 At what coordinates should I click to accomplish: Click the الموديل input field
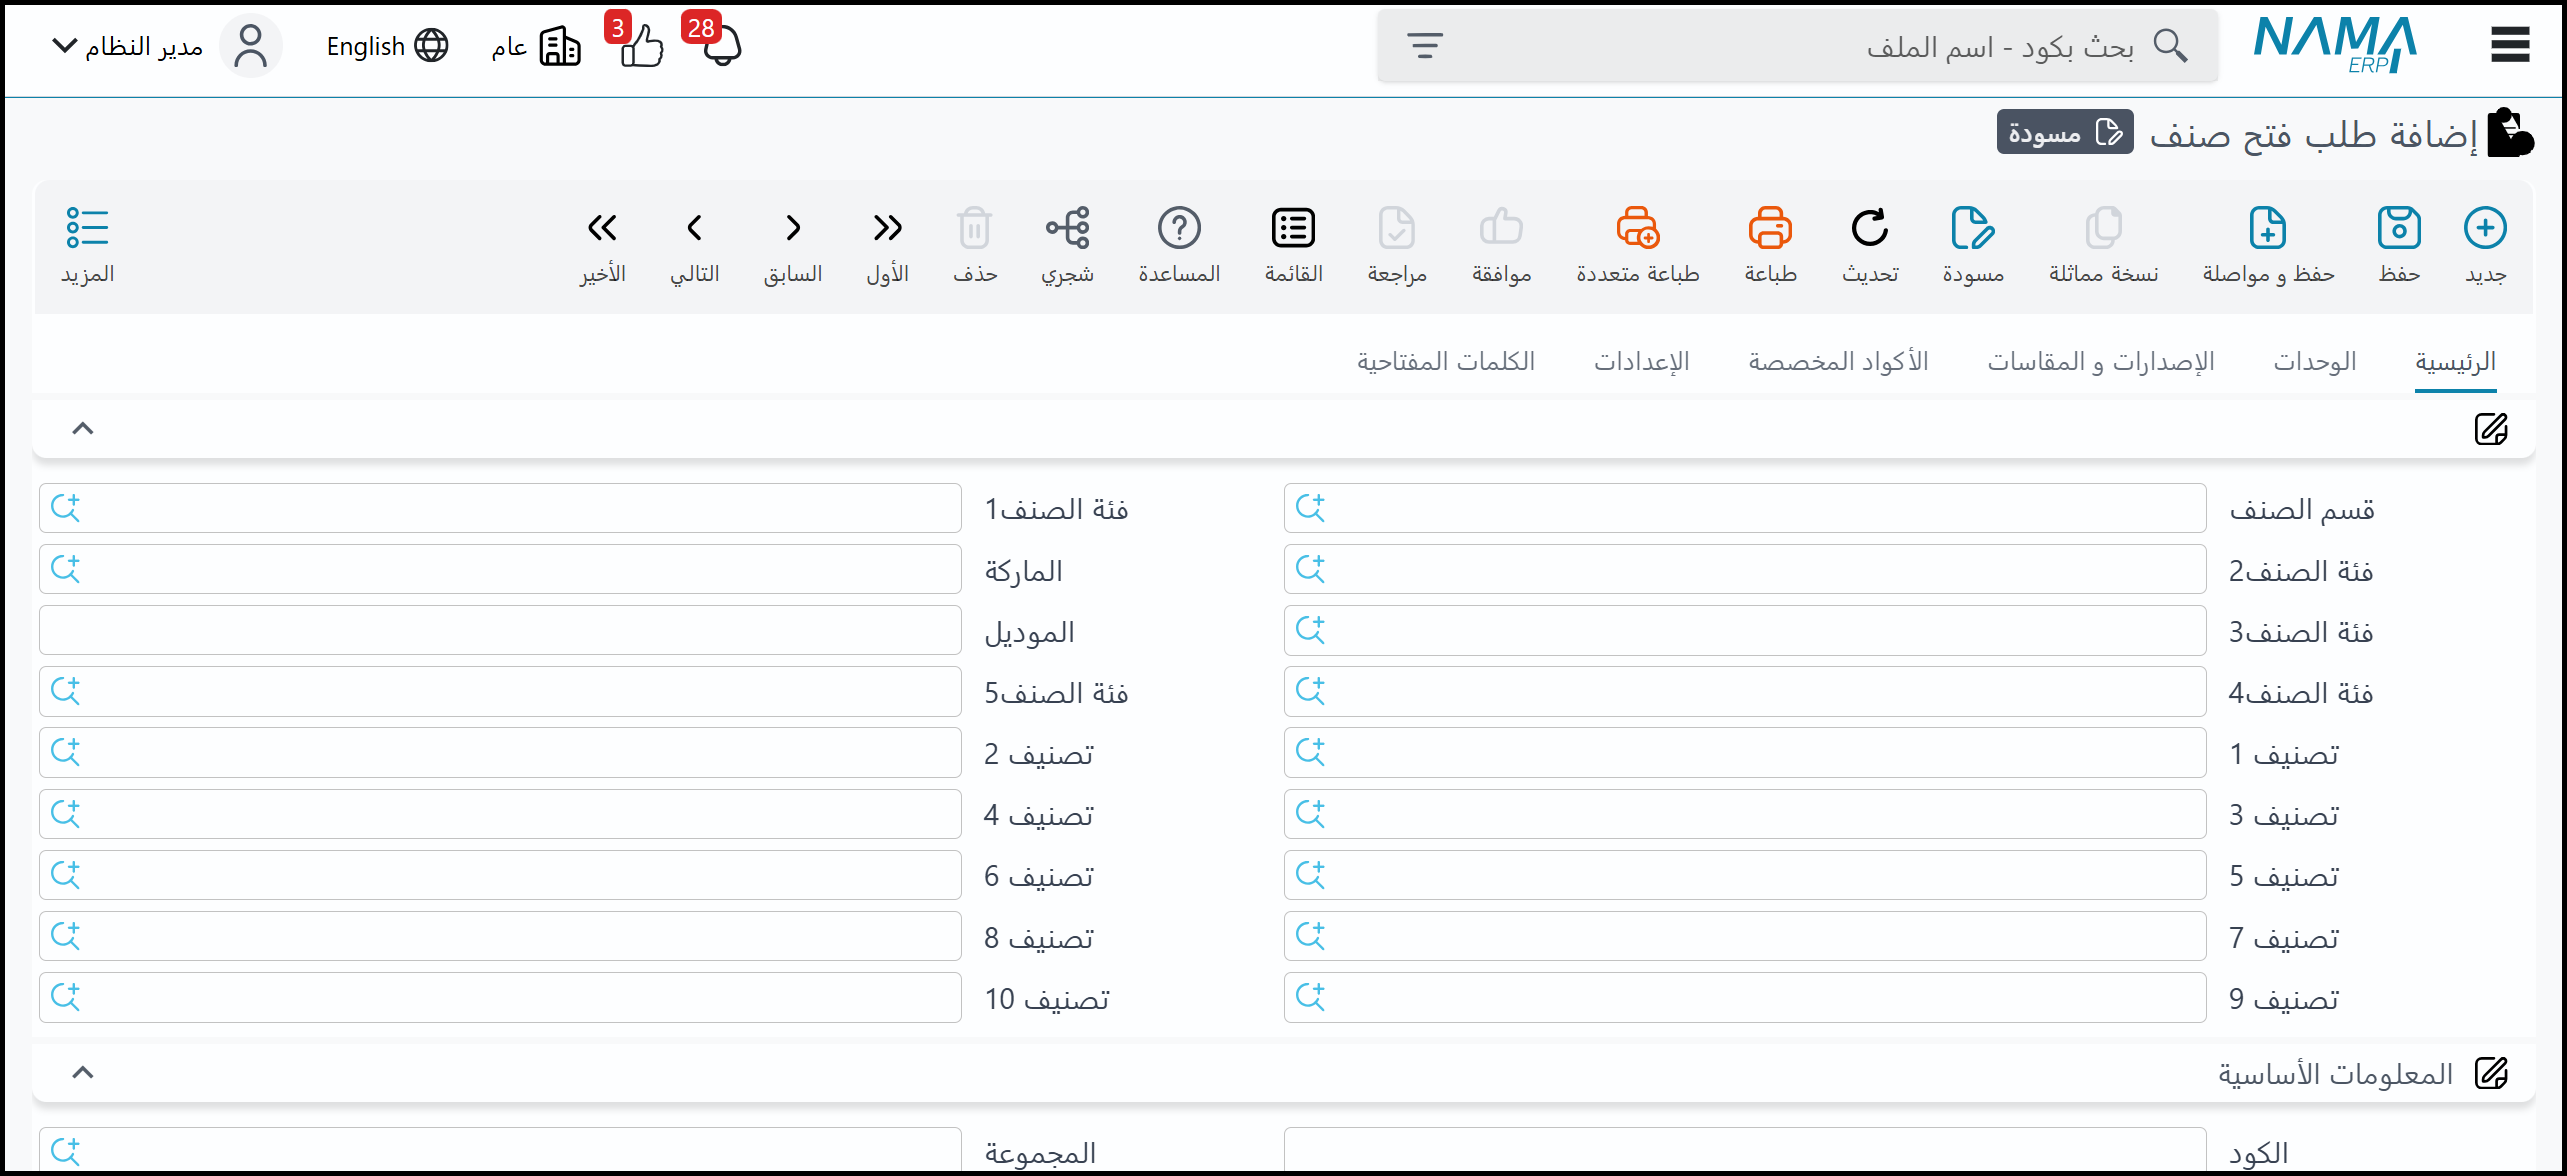pos(500,631)
